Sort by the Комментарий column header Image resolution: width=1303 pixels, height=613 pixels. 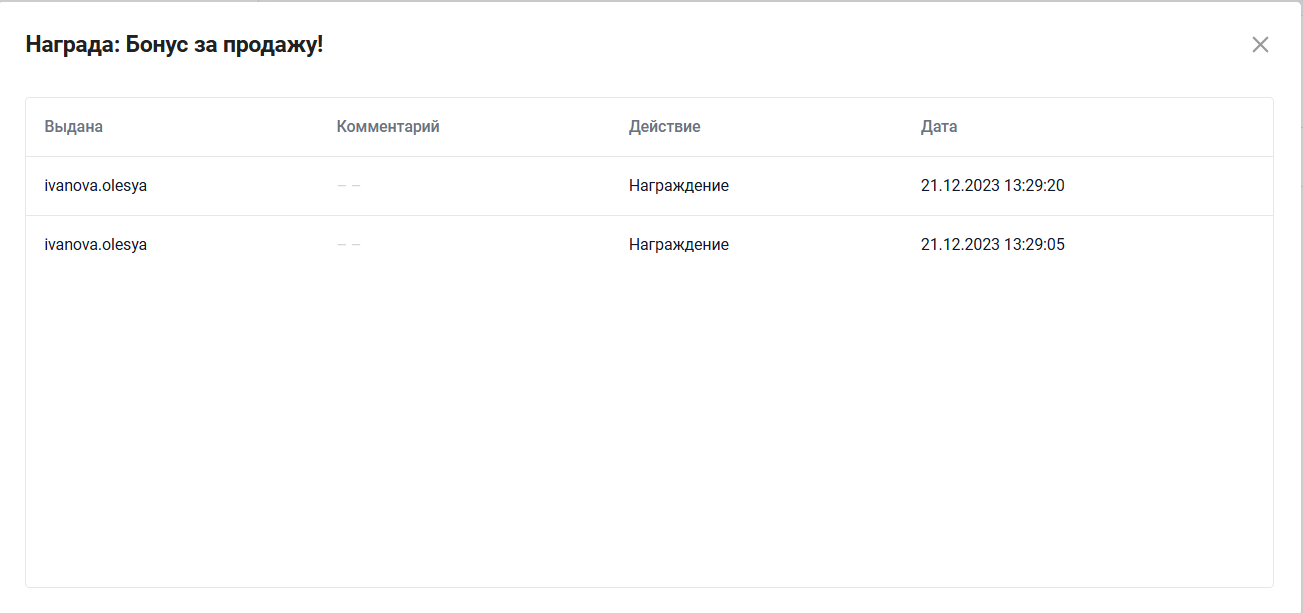(x=388, y=127)
